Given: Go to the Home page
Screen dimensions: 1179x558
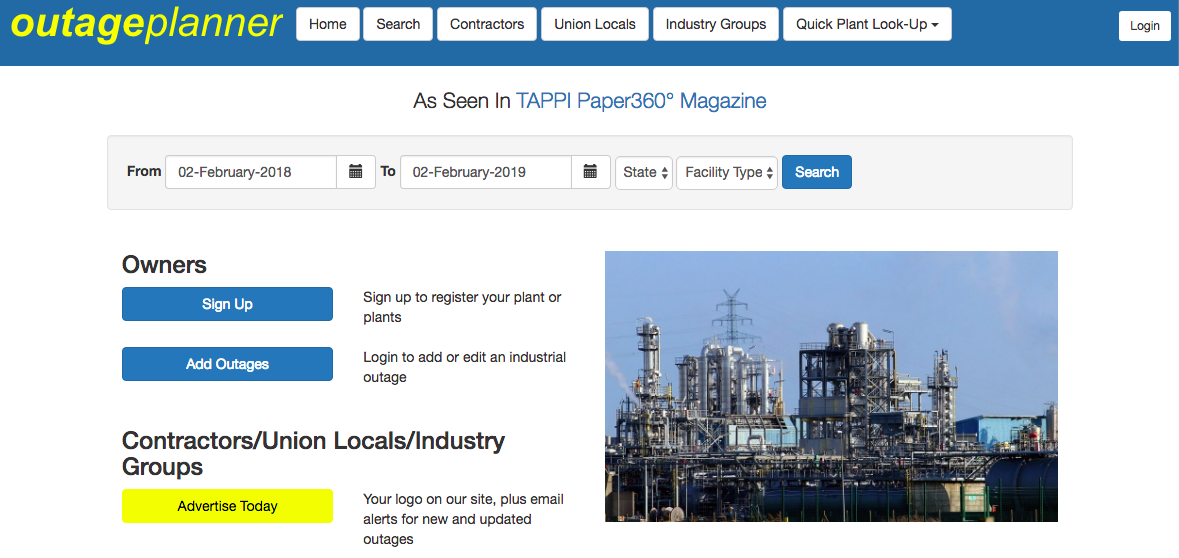Looking at the screenshot, I should tap(328, 24).
